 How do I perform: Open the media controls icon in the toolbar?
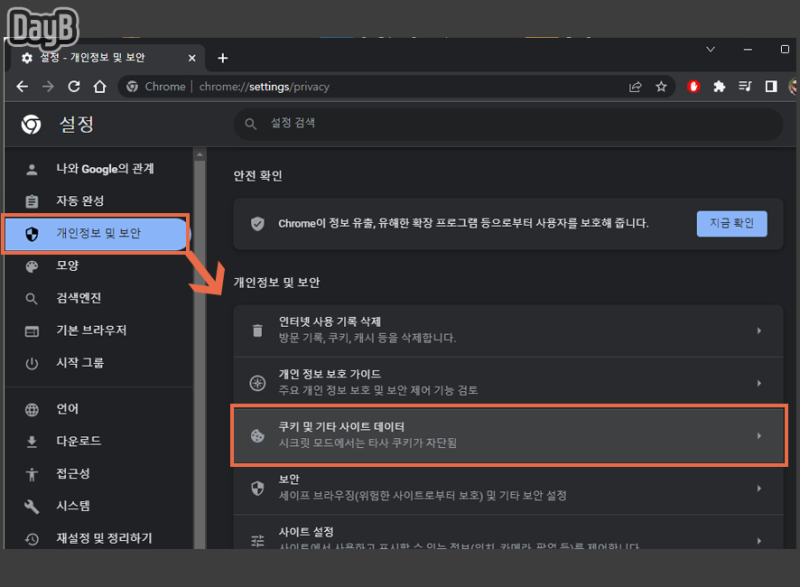745,87
